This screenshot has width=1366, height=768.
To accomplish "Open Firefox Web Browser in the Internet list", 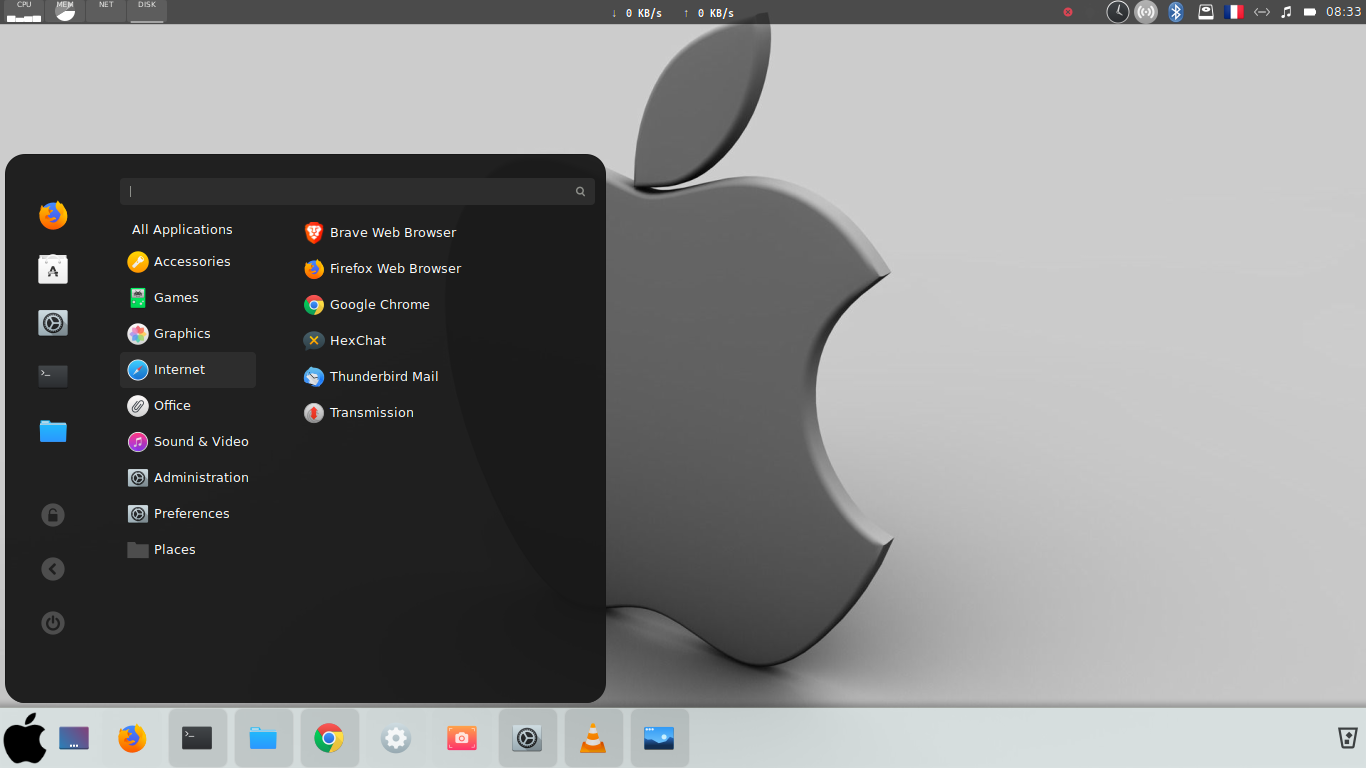I will (383, 268).
